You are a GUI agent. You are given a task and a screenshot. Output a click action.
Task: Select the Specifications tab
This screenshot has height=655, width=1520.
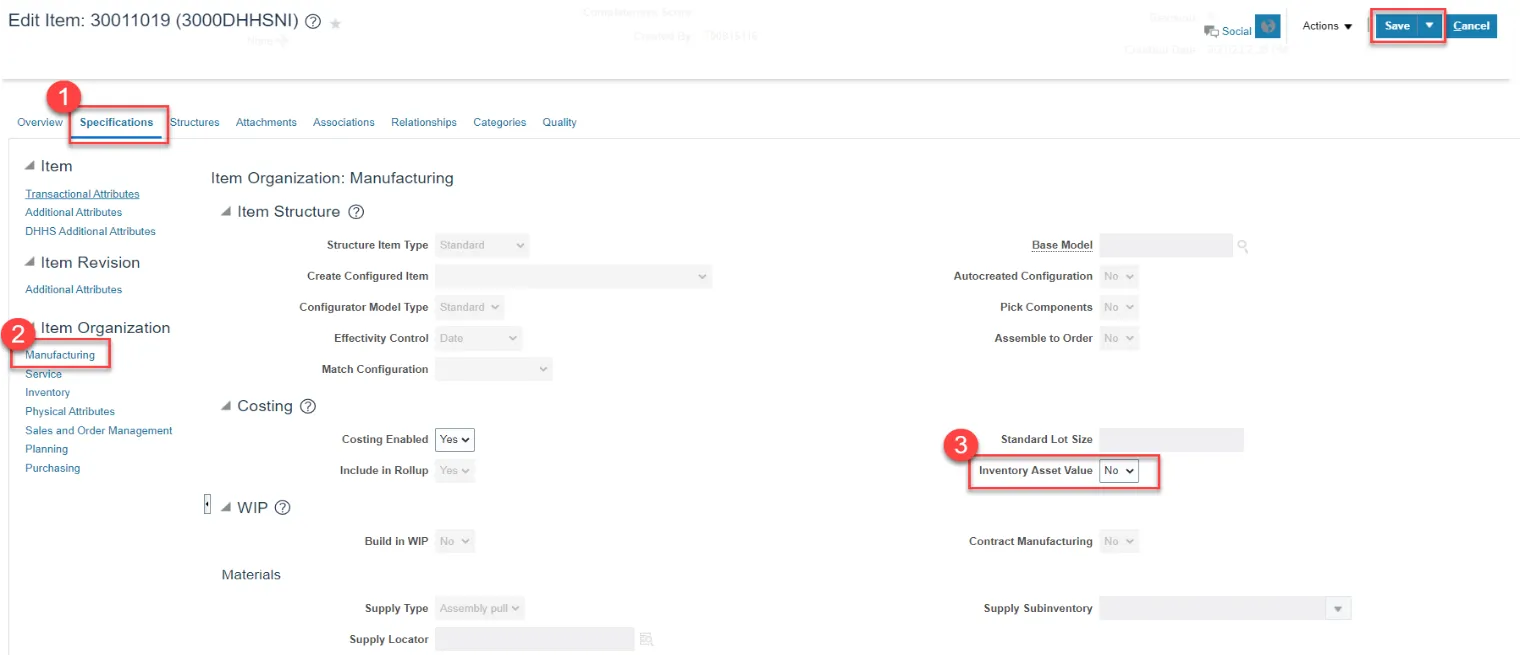(x=117, y=122)
